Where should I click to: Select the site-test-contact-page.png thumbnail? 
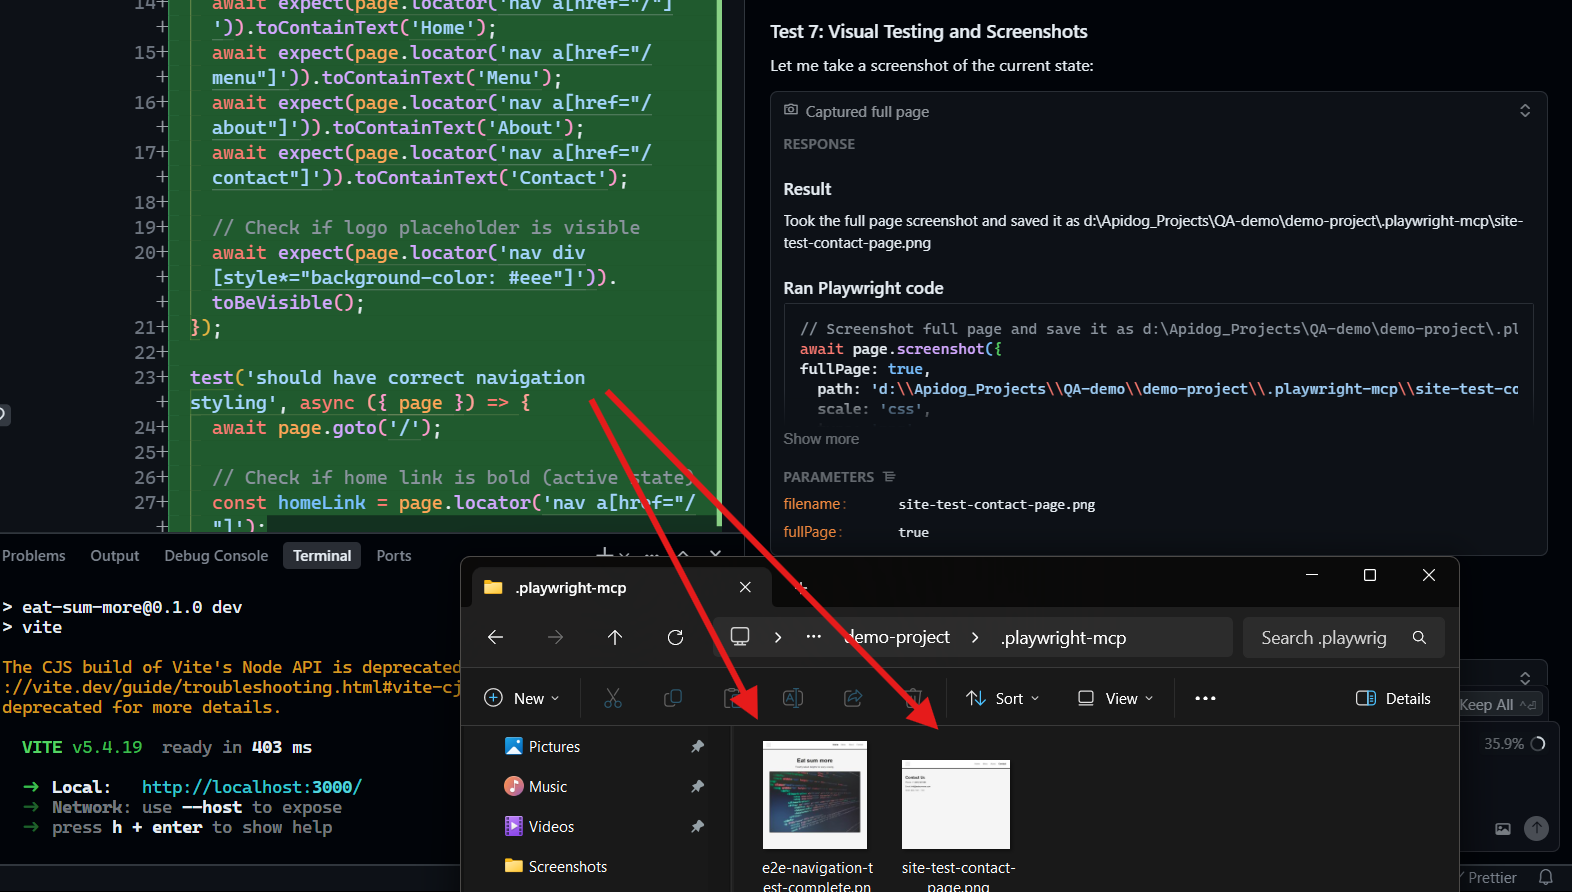coord(956,804)
